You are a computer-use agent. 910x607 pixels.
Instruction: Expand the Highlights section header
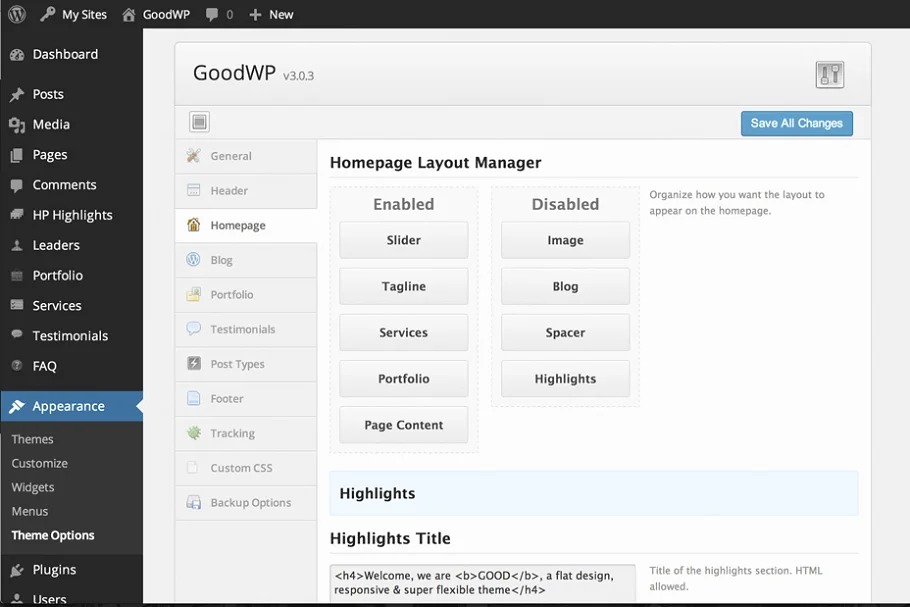tap(593, 493)
